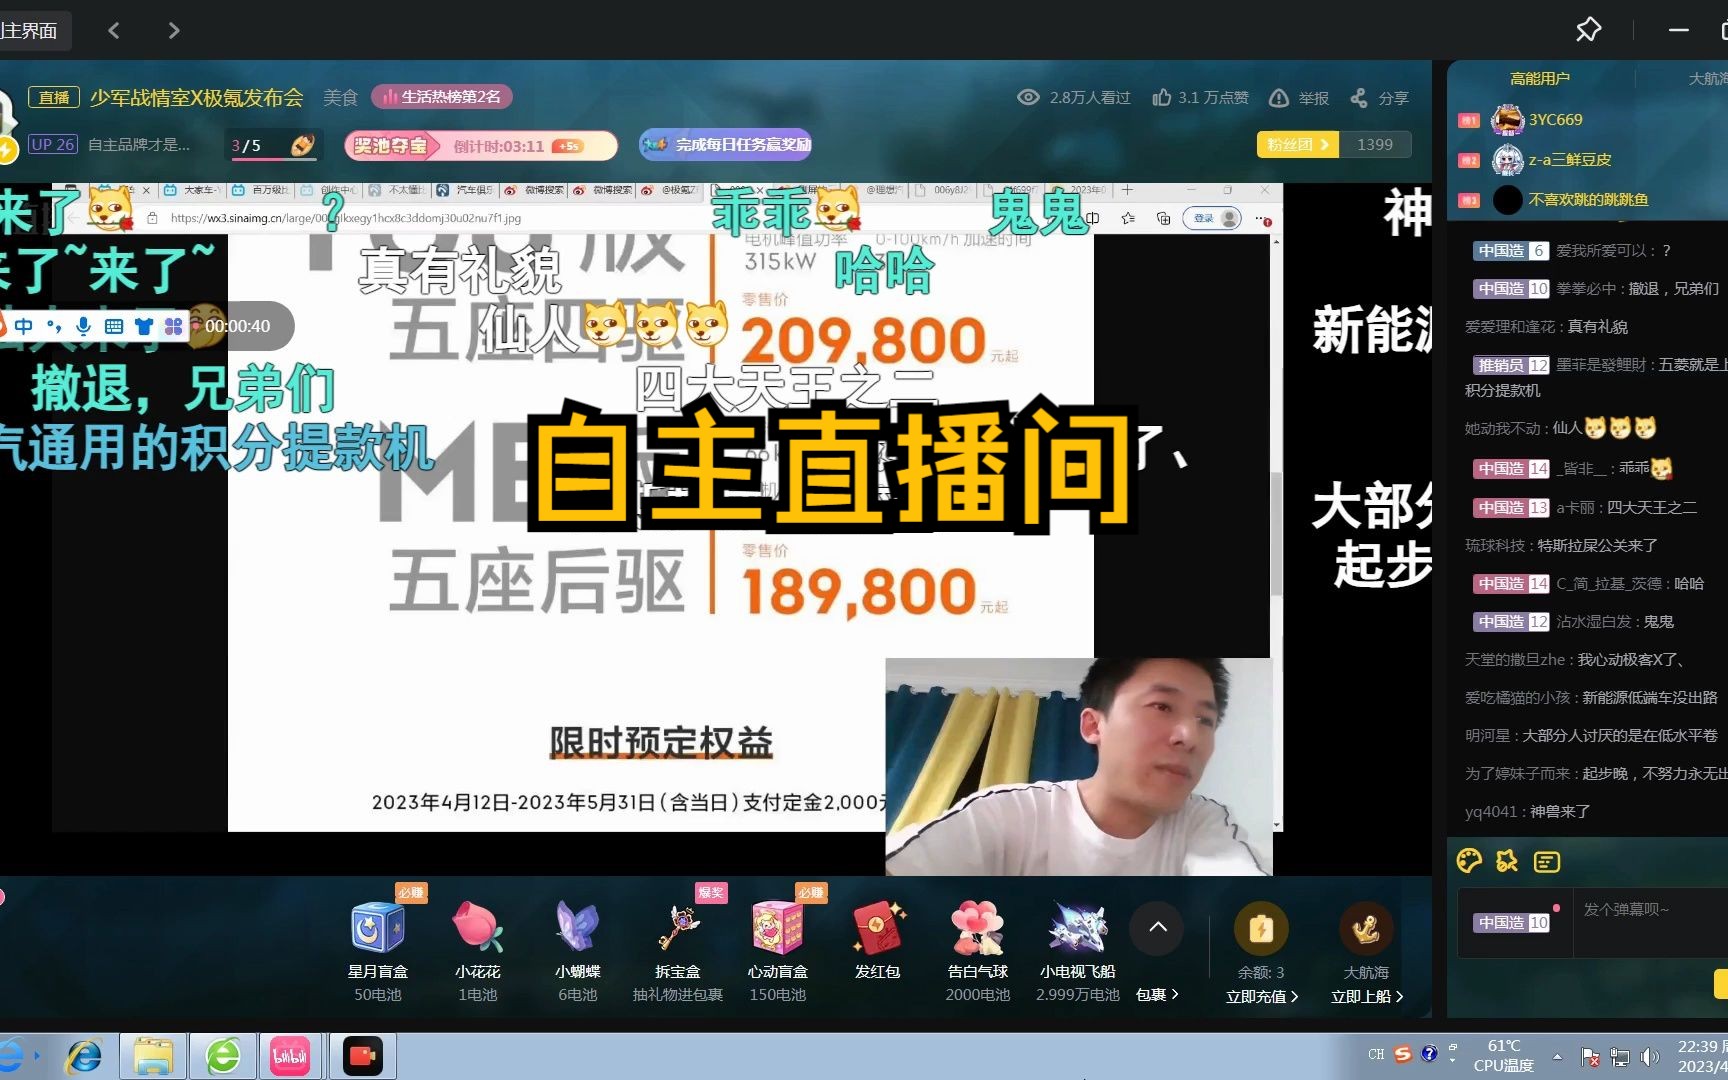Viewport: 1728px width, 1080px height.
Task: Click the 分享 share icon
Action: pyautogui.click(x=1359, y=98)
